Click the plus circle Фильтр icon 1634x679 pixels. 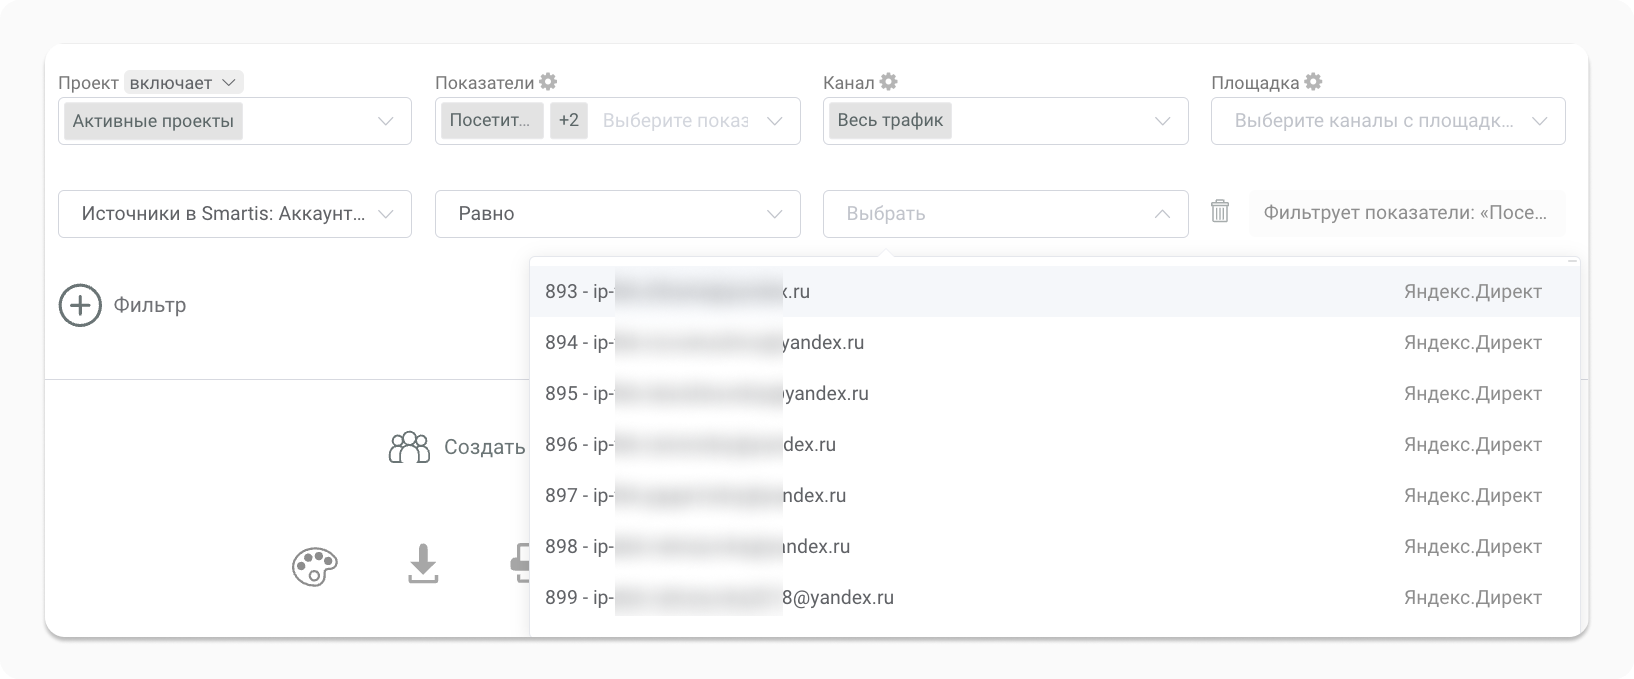click(x=80, y=305)
